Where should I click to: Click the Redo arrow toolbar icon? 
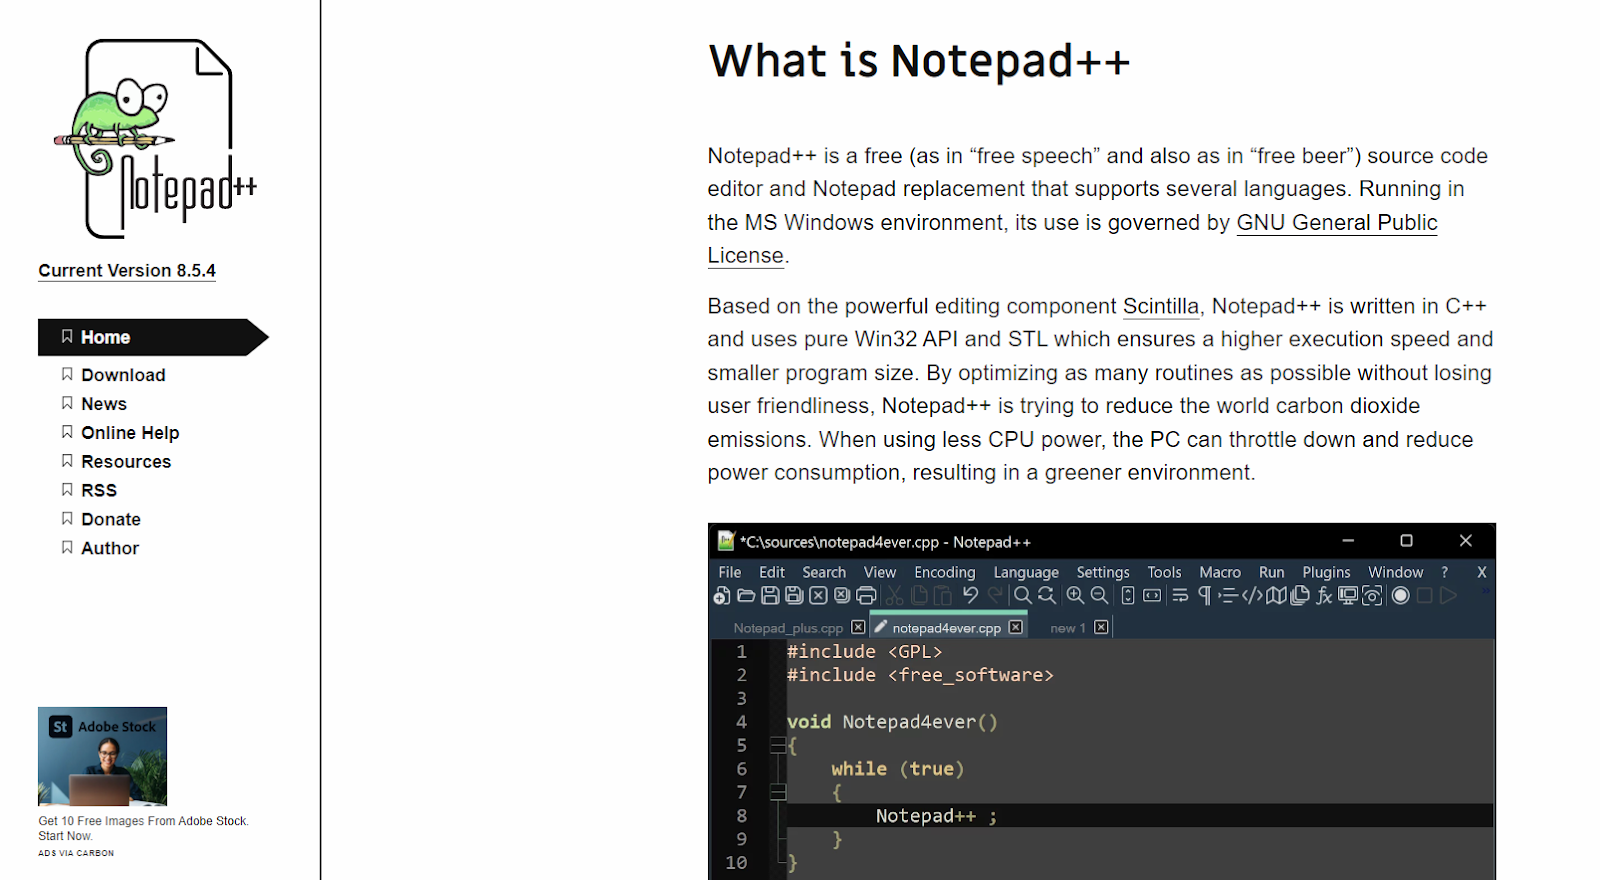(x=995, y=595)
